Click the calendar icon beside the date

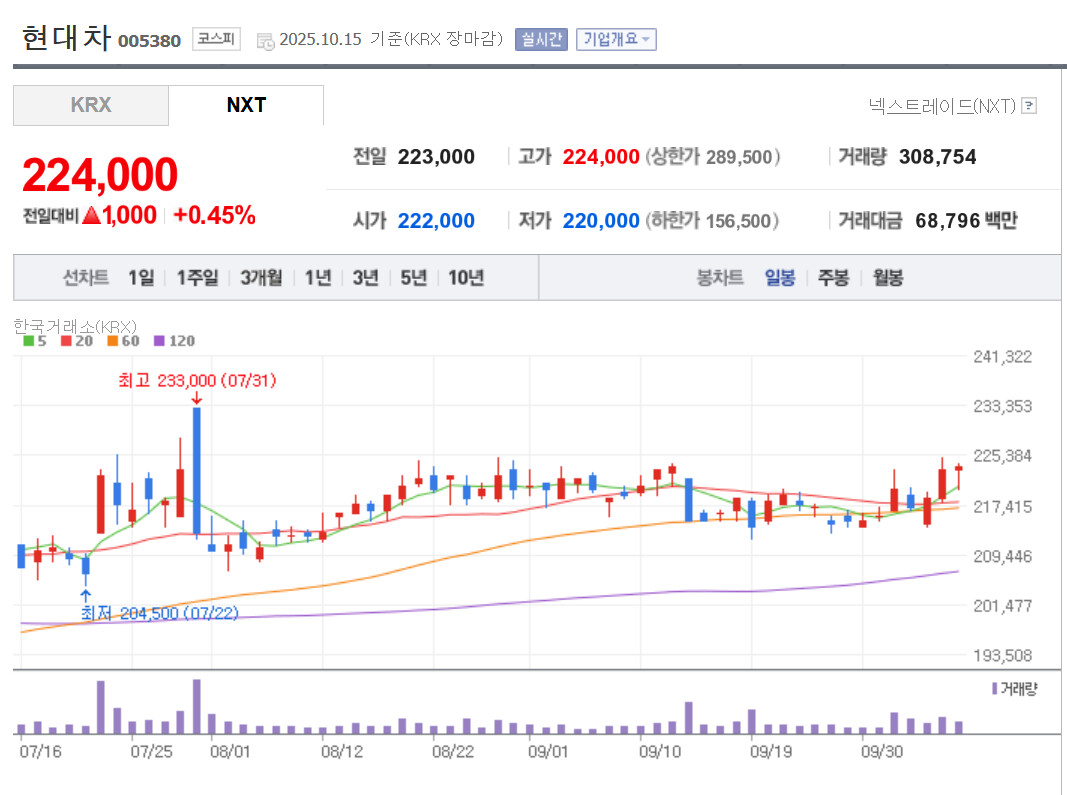[x=265, y=41]
